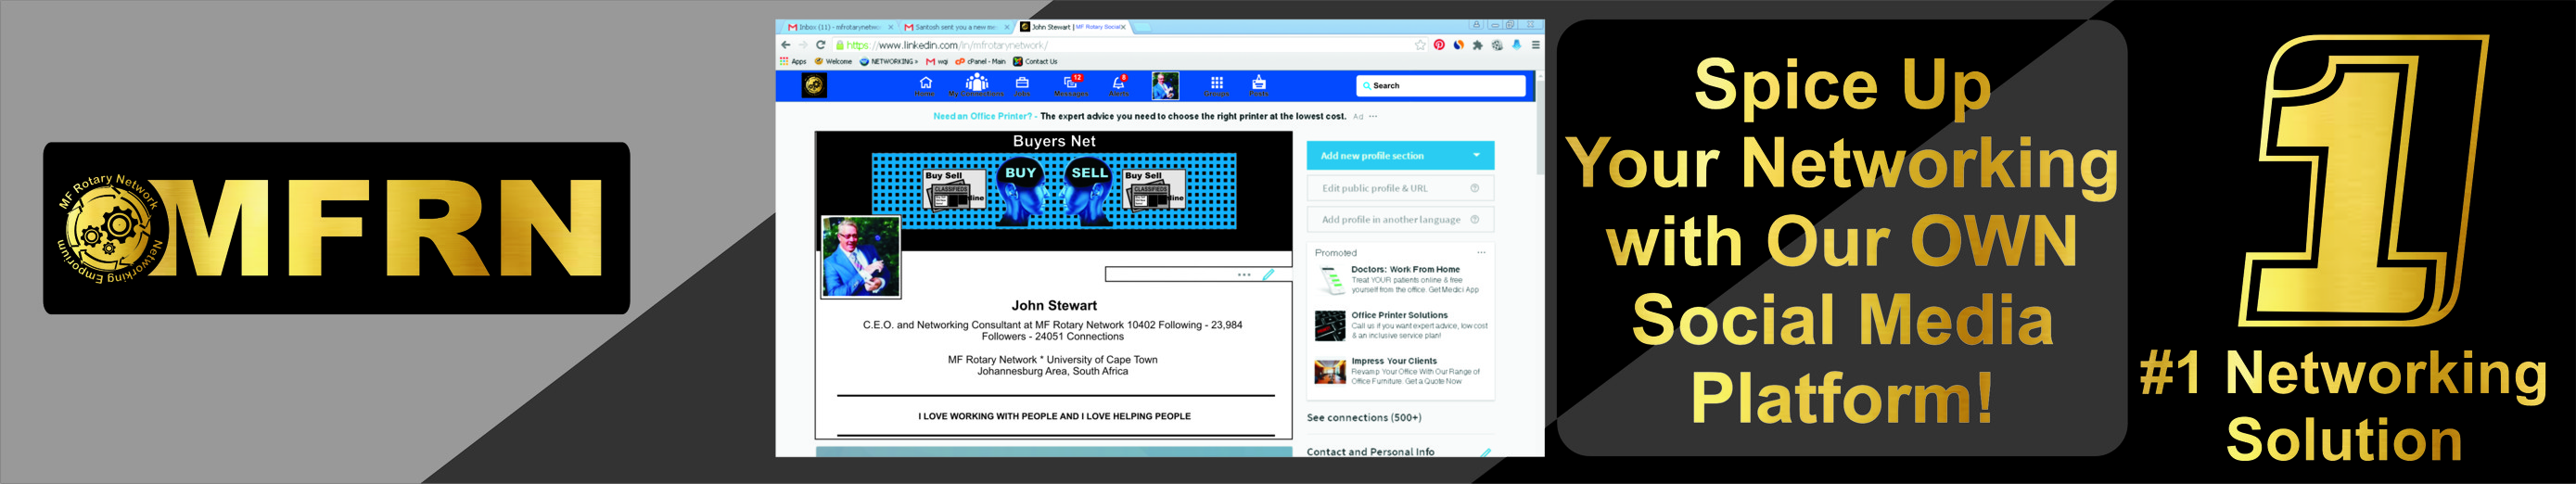Open three-dot menu on profile card

1243,274
